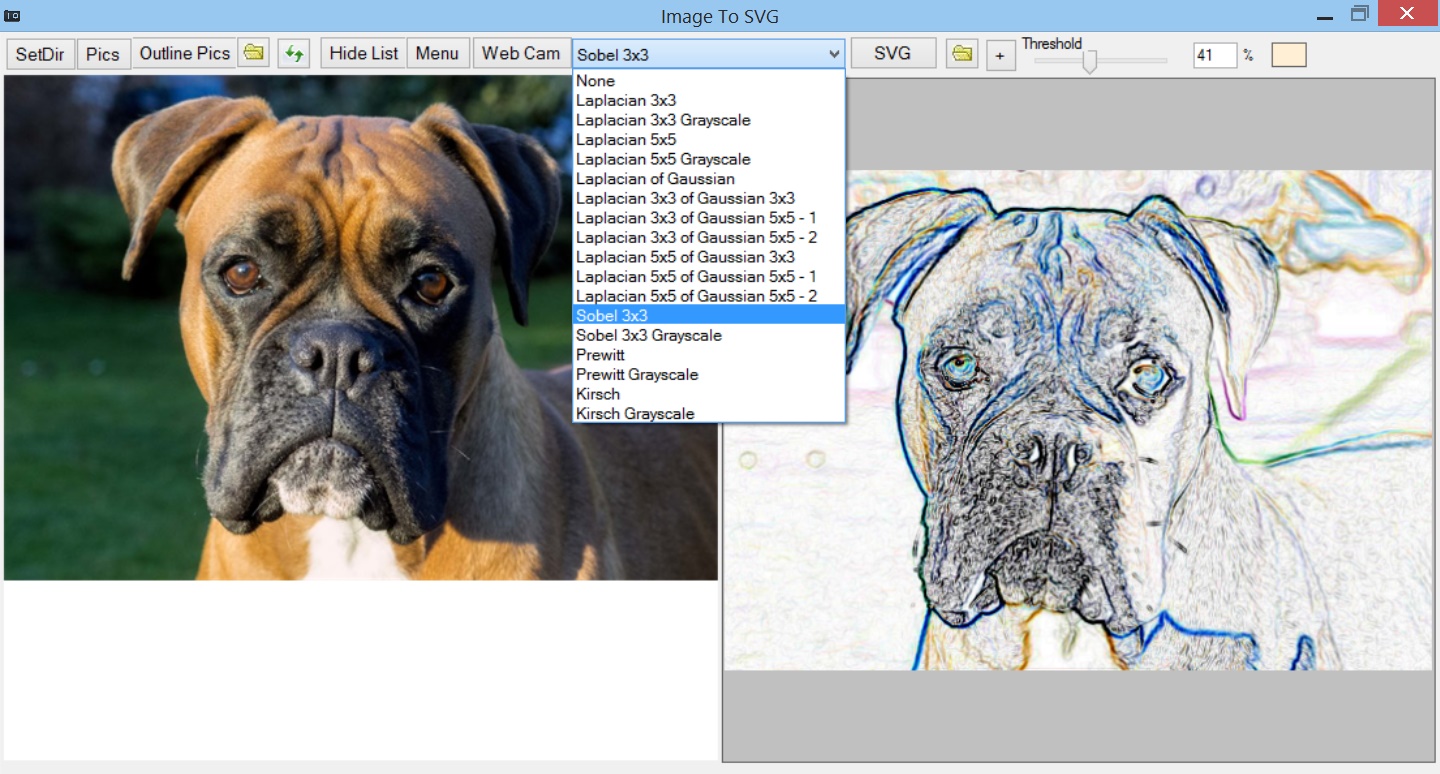Select the Laplacian 3x3 filter option
The image size is (1440, 774).
click(709, 100)
